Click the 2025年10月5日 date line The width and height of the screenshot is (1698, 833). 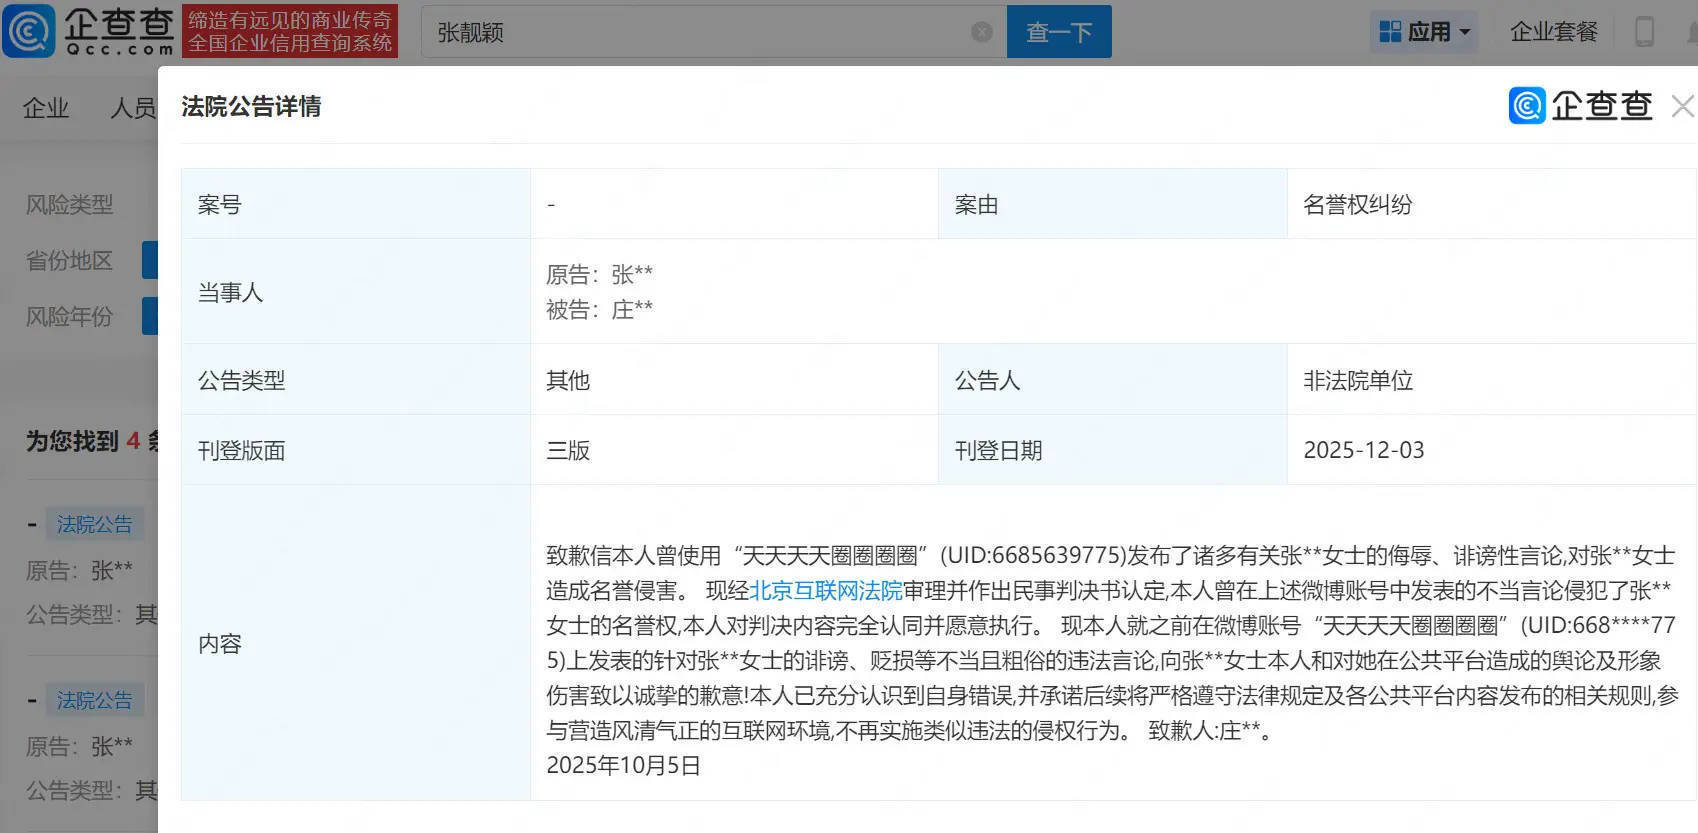click(623, 766)
